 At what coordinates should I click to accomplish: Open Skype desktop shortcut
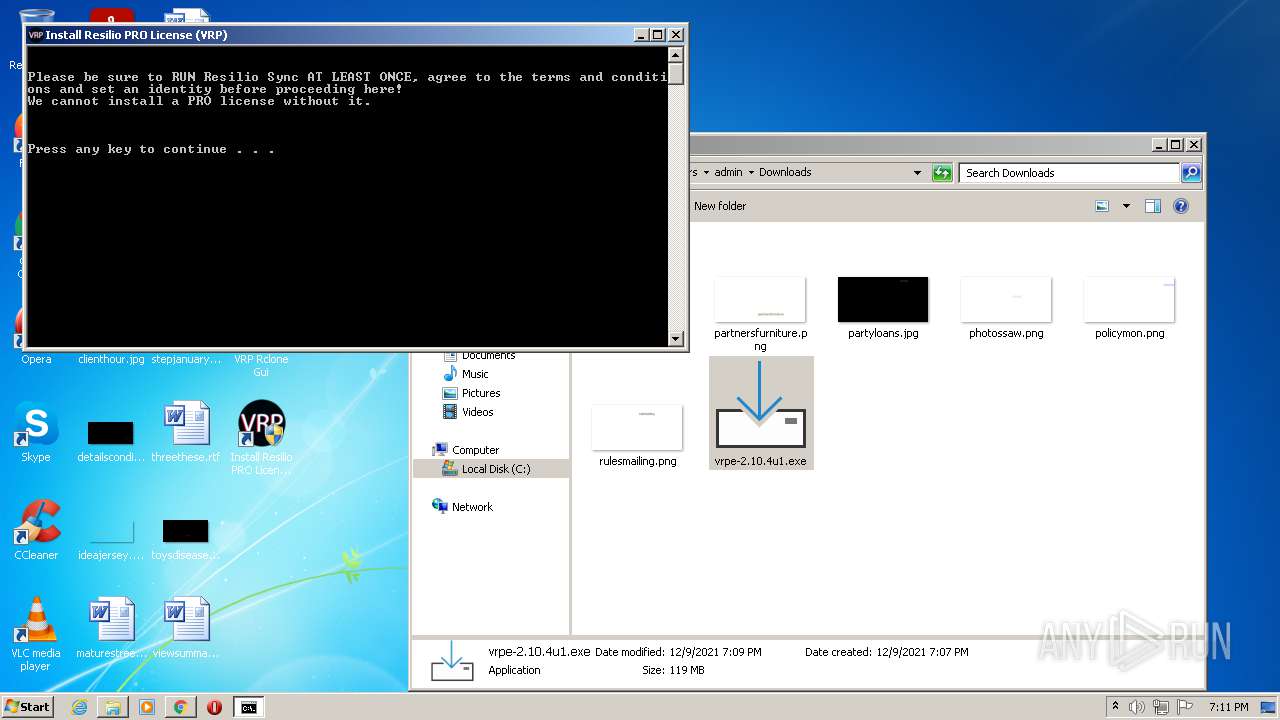[x=36, y=433]
